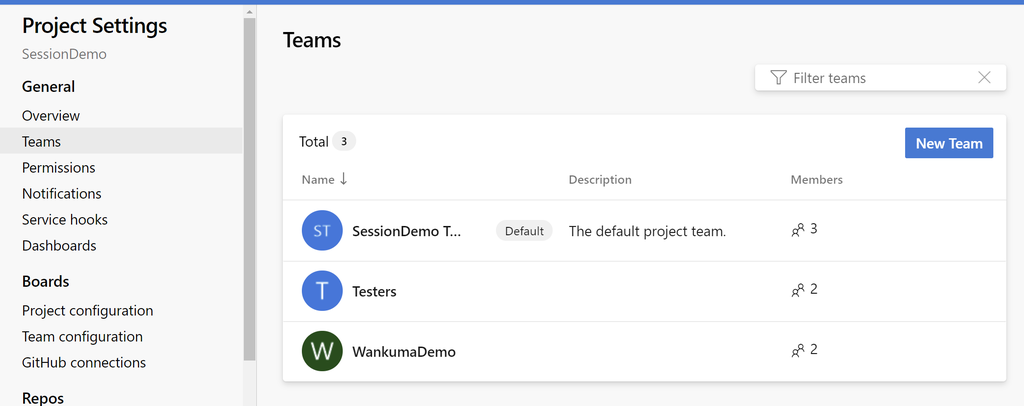
Task: Click the New Team button
Action: click(x=949, y=143)
